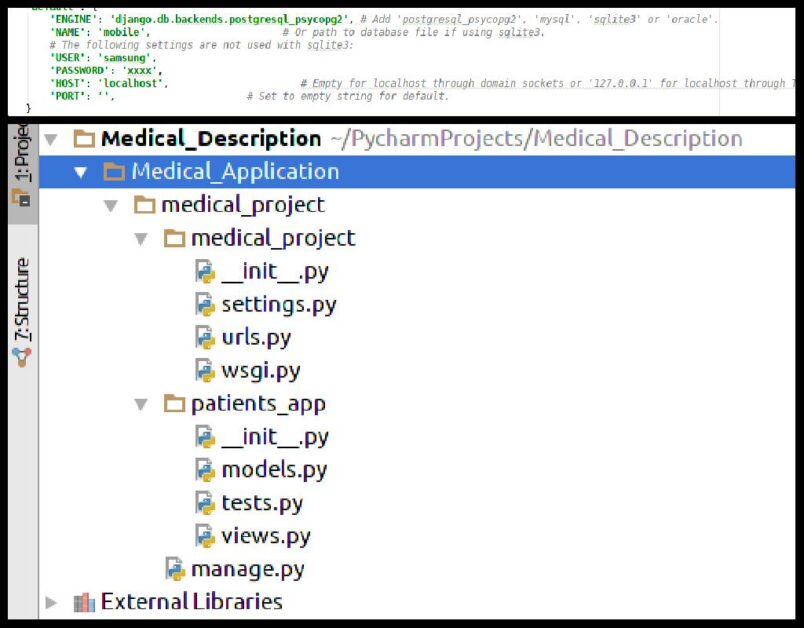Open the 1: Project tool window tab

[x=21, y=163]
